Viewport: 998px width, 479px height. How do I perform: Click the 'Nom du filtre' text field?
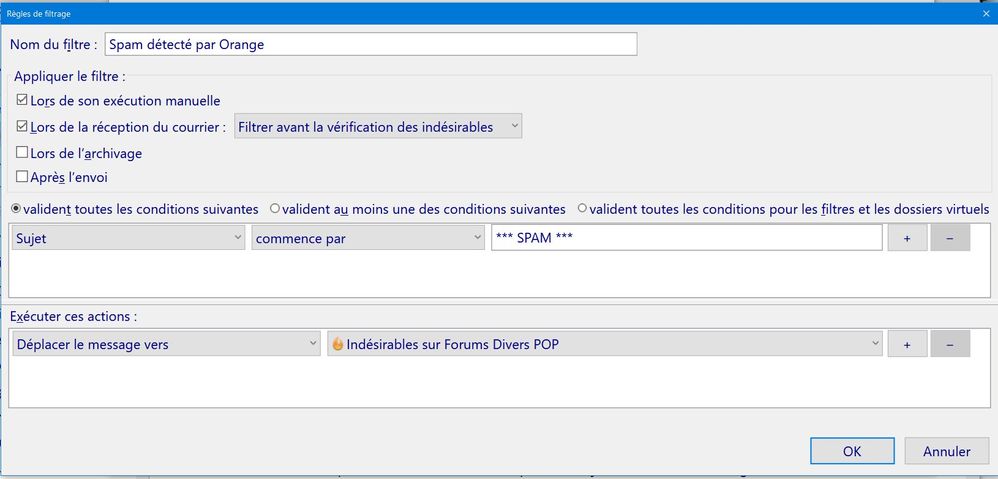pos(370,44)
